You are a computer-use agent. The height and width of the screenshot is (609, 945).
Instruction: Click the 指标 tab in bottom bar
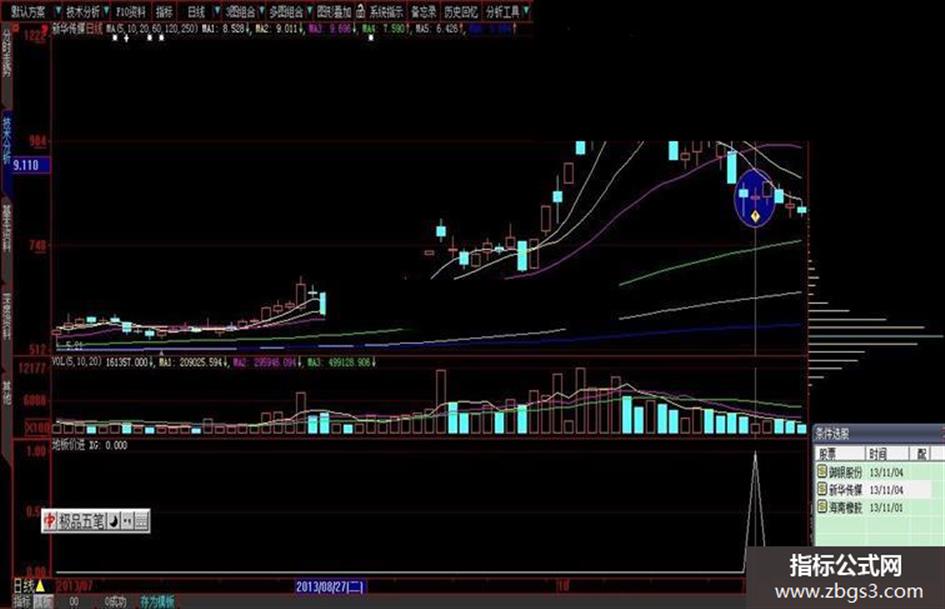click(x=22, y=601)
